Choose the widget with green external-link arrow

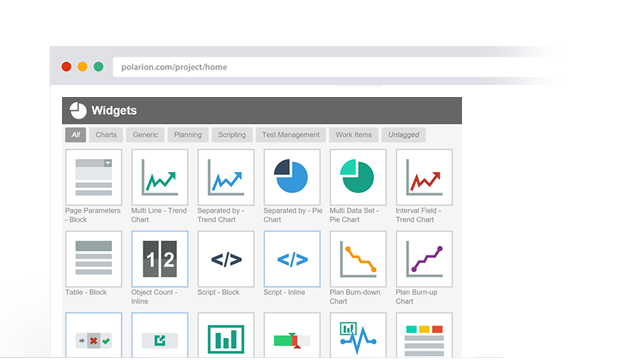[x=160, y=336]
